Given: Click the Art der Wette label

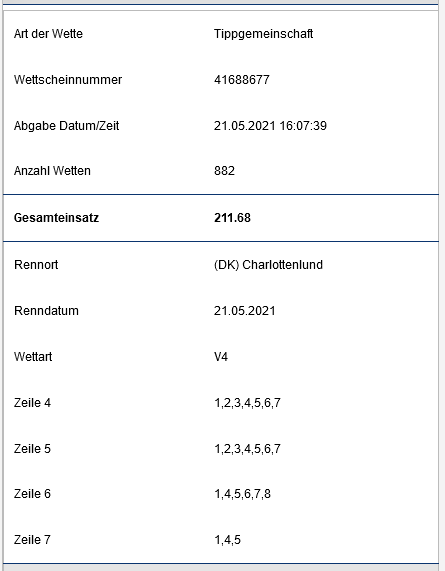Looking at the screenshot, I should (x=48, y=34).
